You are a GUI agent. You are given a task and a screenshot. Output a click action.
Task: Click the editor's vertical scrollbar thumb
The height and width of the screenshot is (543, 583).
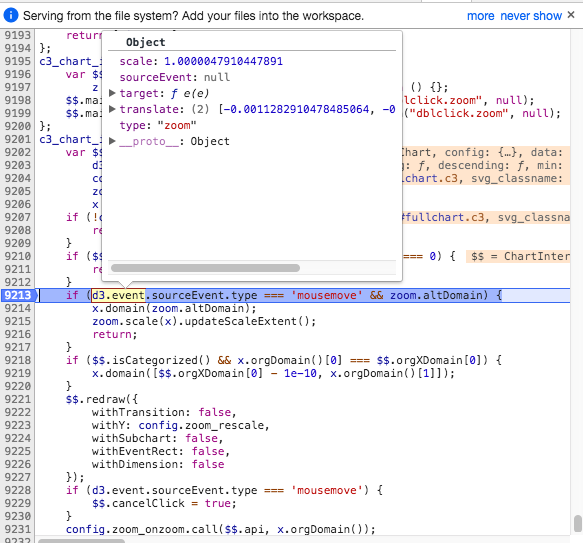pyautogui.click(x=577, y=524)
